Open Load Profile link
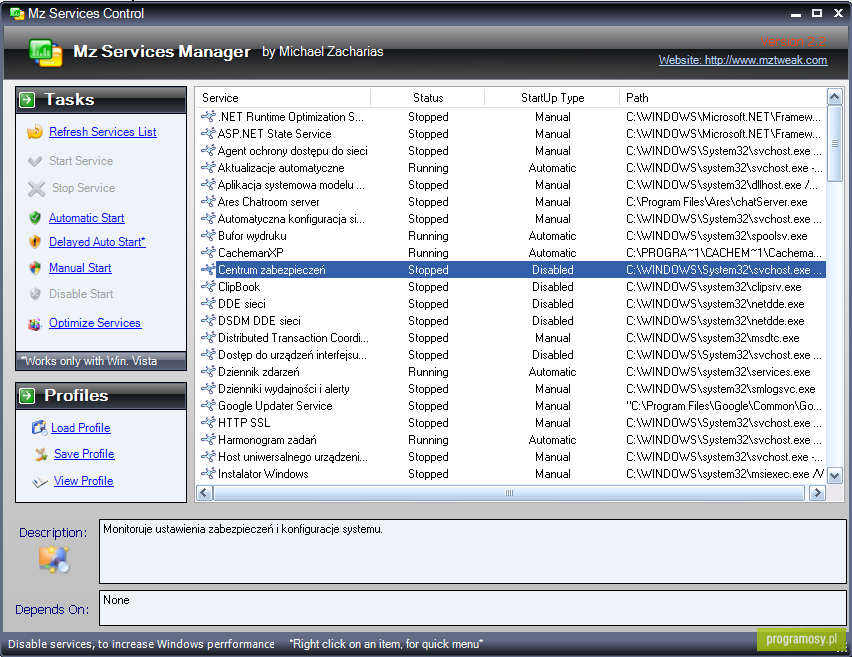 (80, 428)
